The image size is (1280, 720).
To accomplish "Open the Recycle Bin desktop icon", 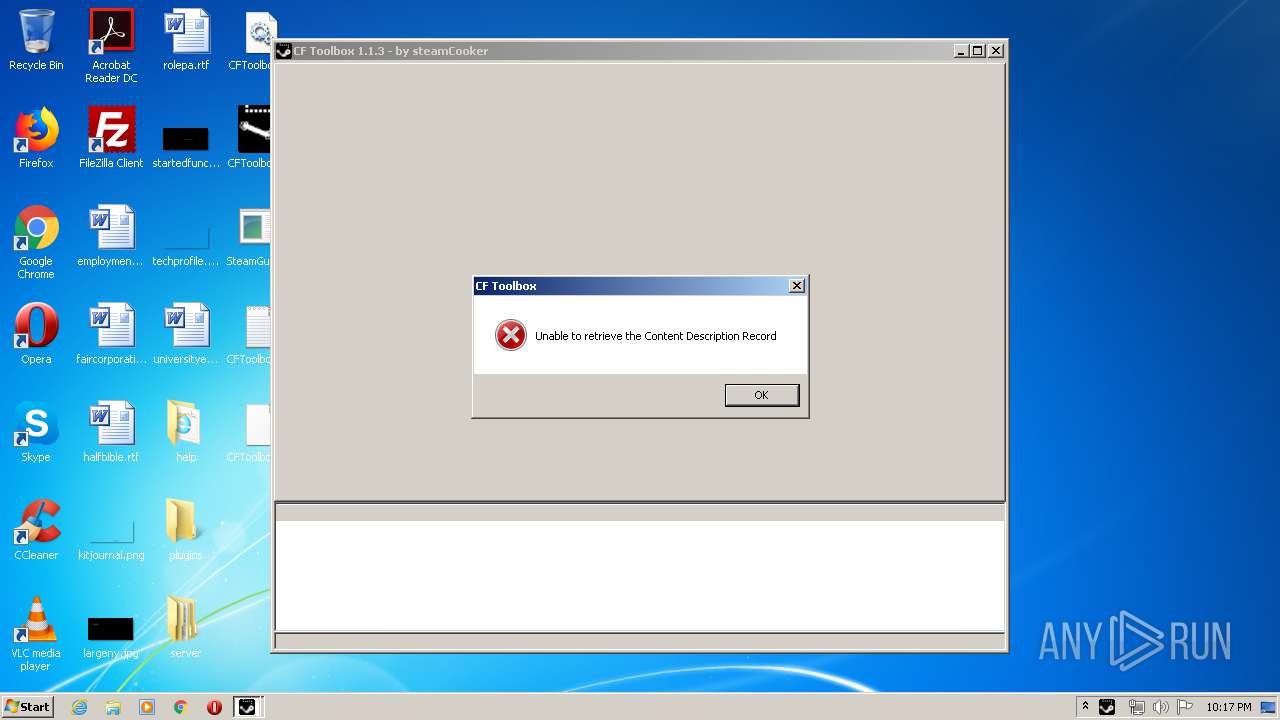I will tap(36, 41).
